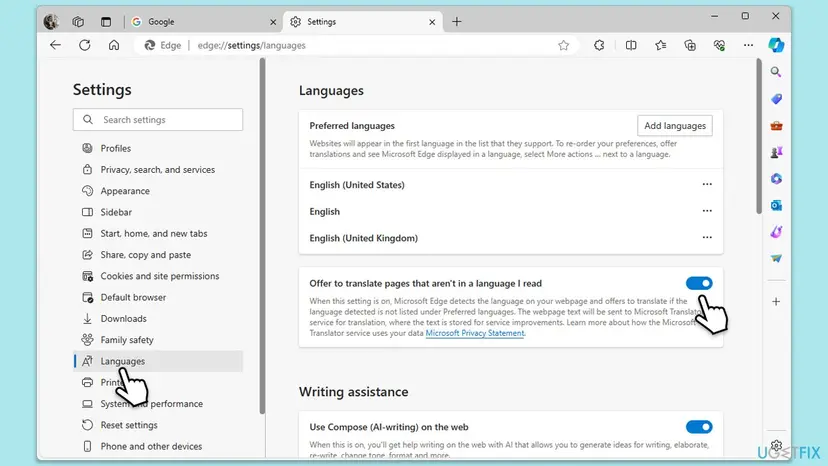828x466 pixels.
Task: Close the Settings tab
Action: 432,22
